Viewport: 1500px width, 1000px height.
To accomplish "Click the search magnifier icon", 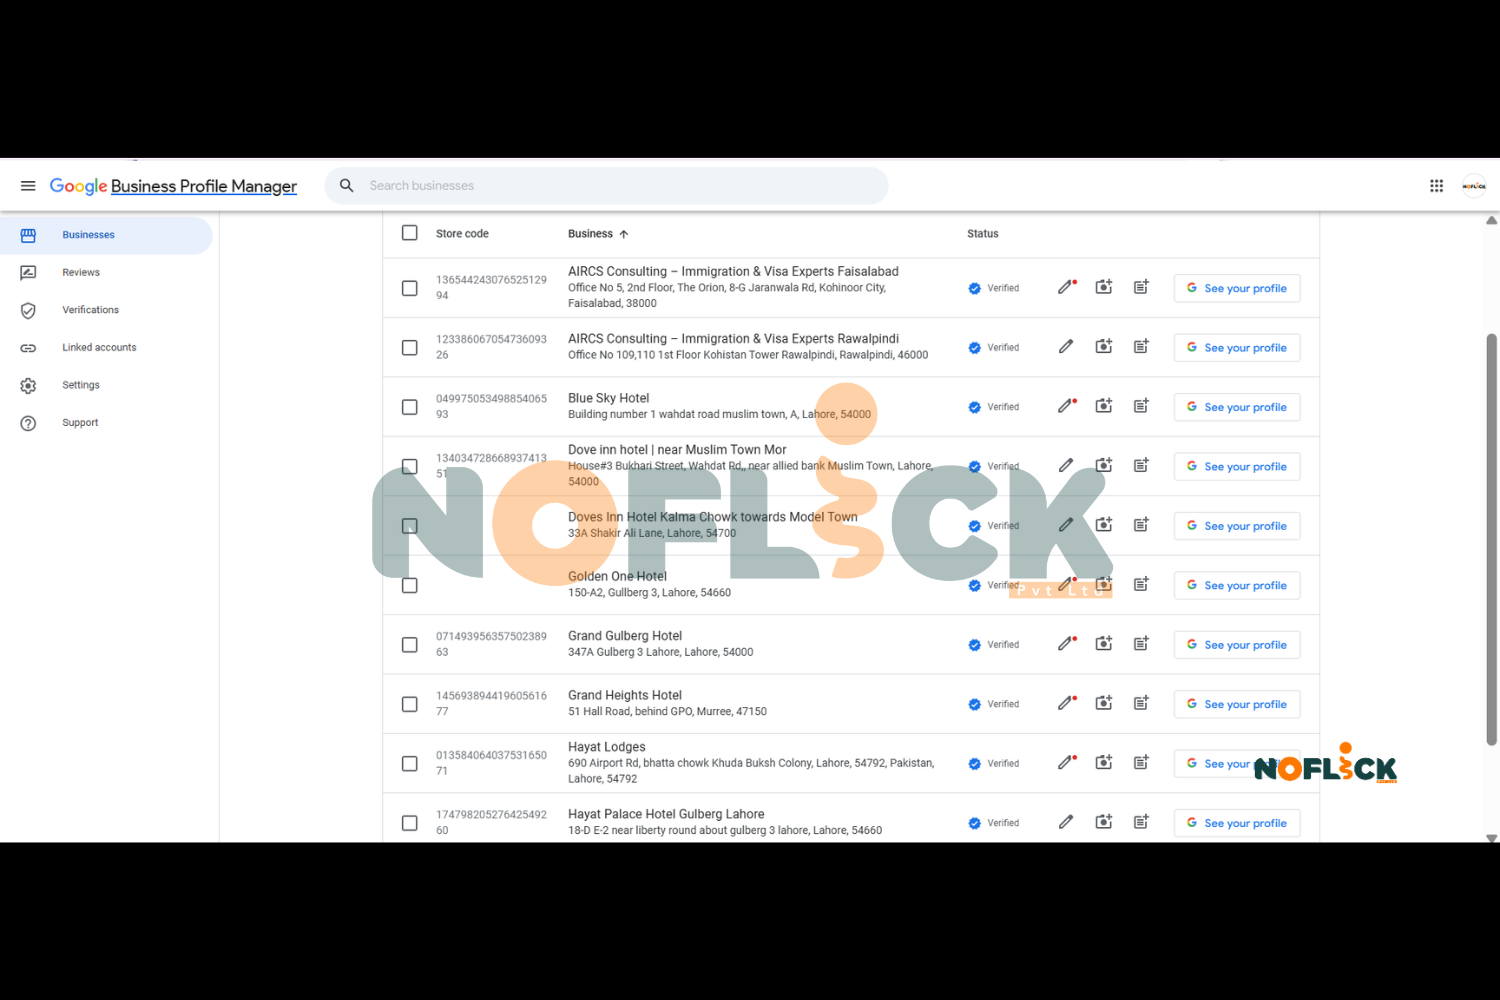I will 347,186.
